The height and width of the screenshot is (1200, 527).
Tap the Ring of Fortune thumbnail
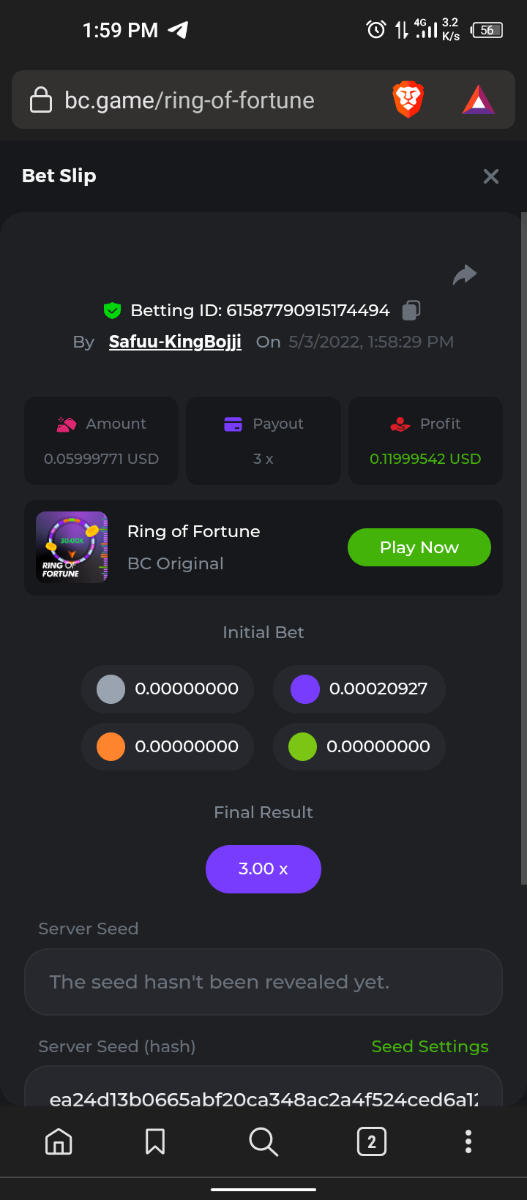72,547
